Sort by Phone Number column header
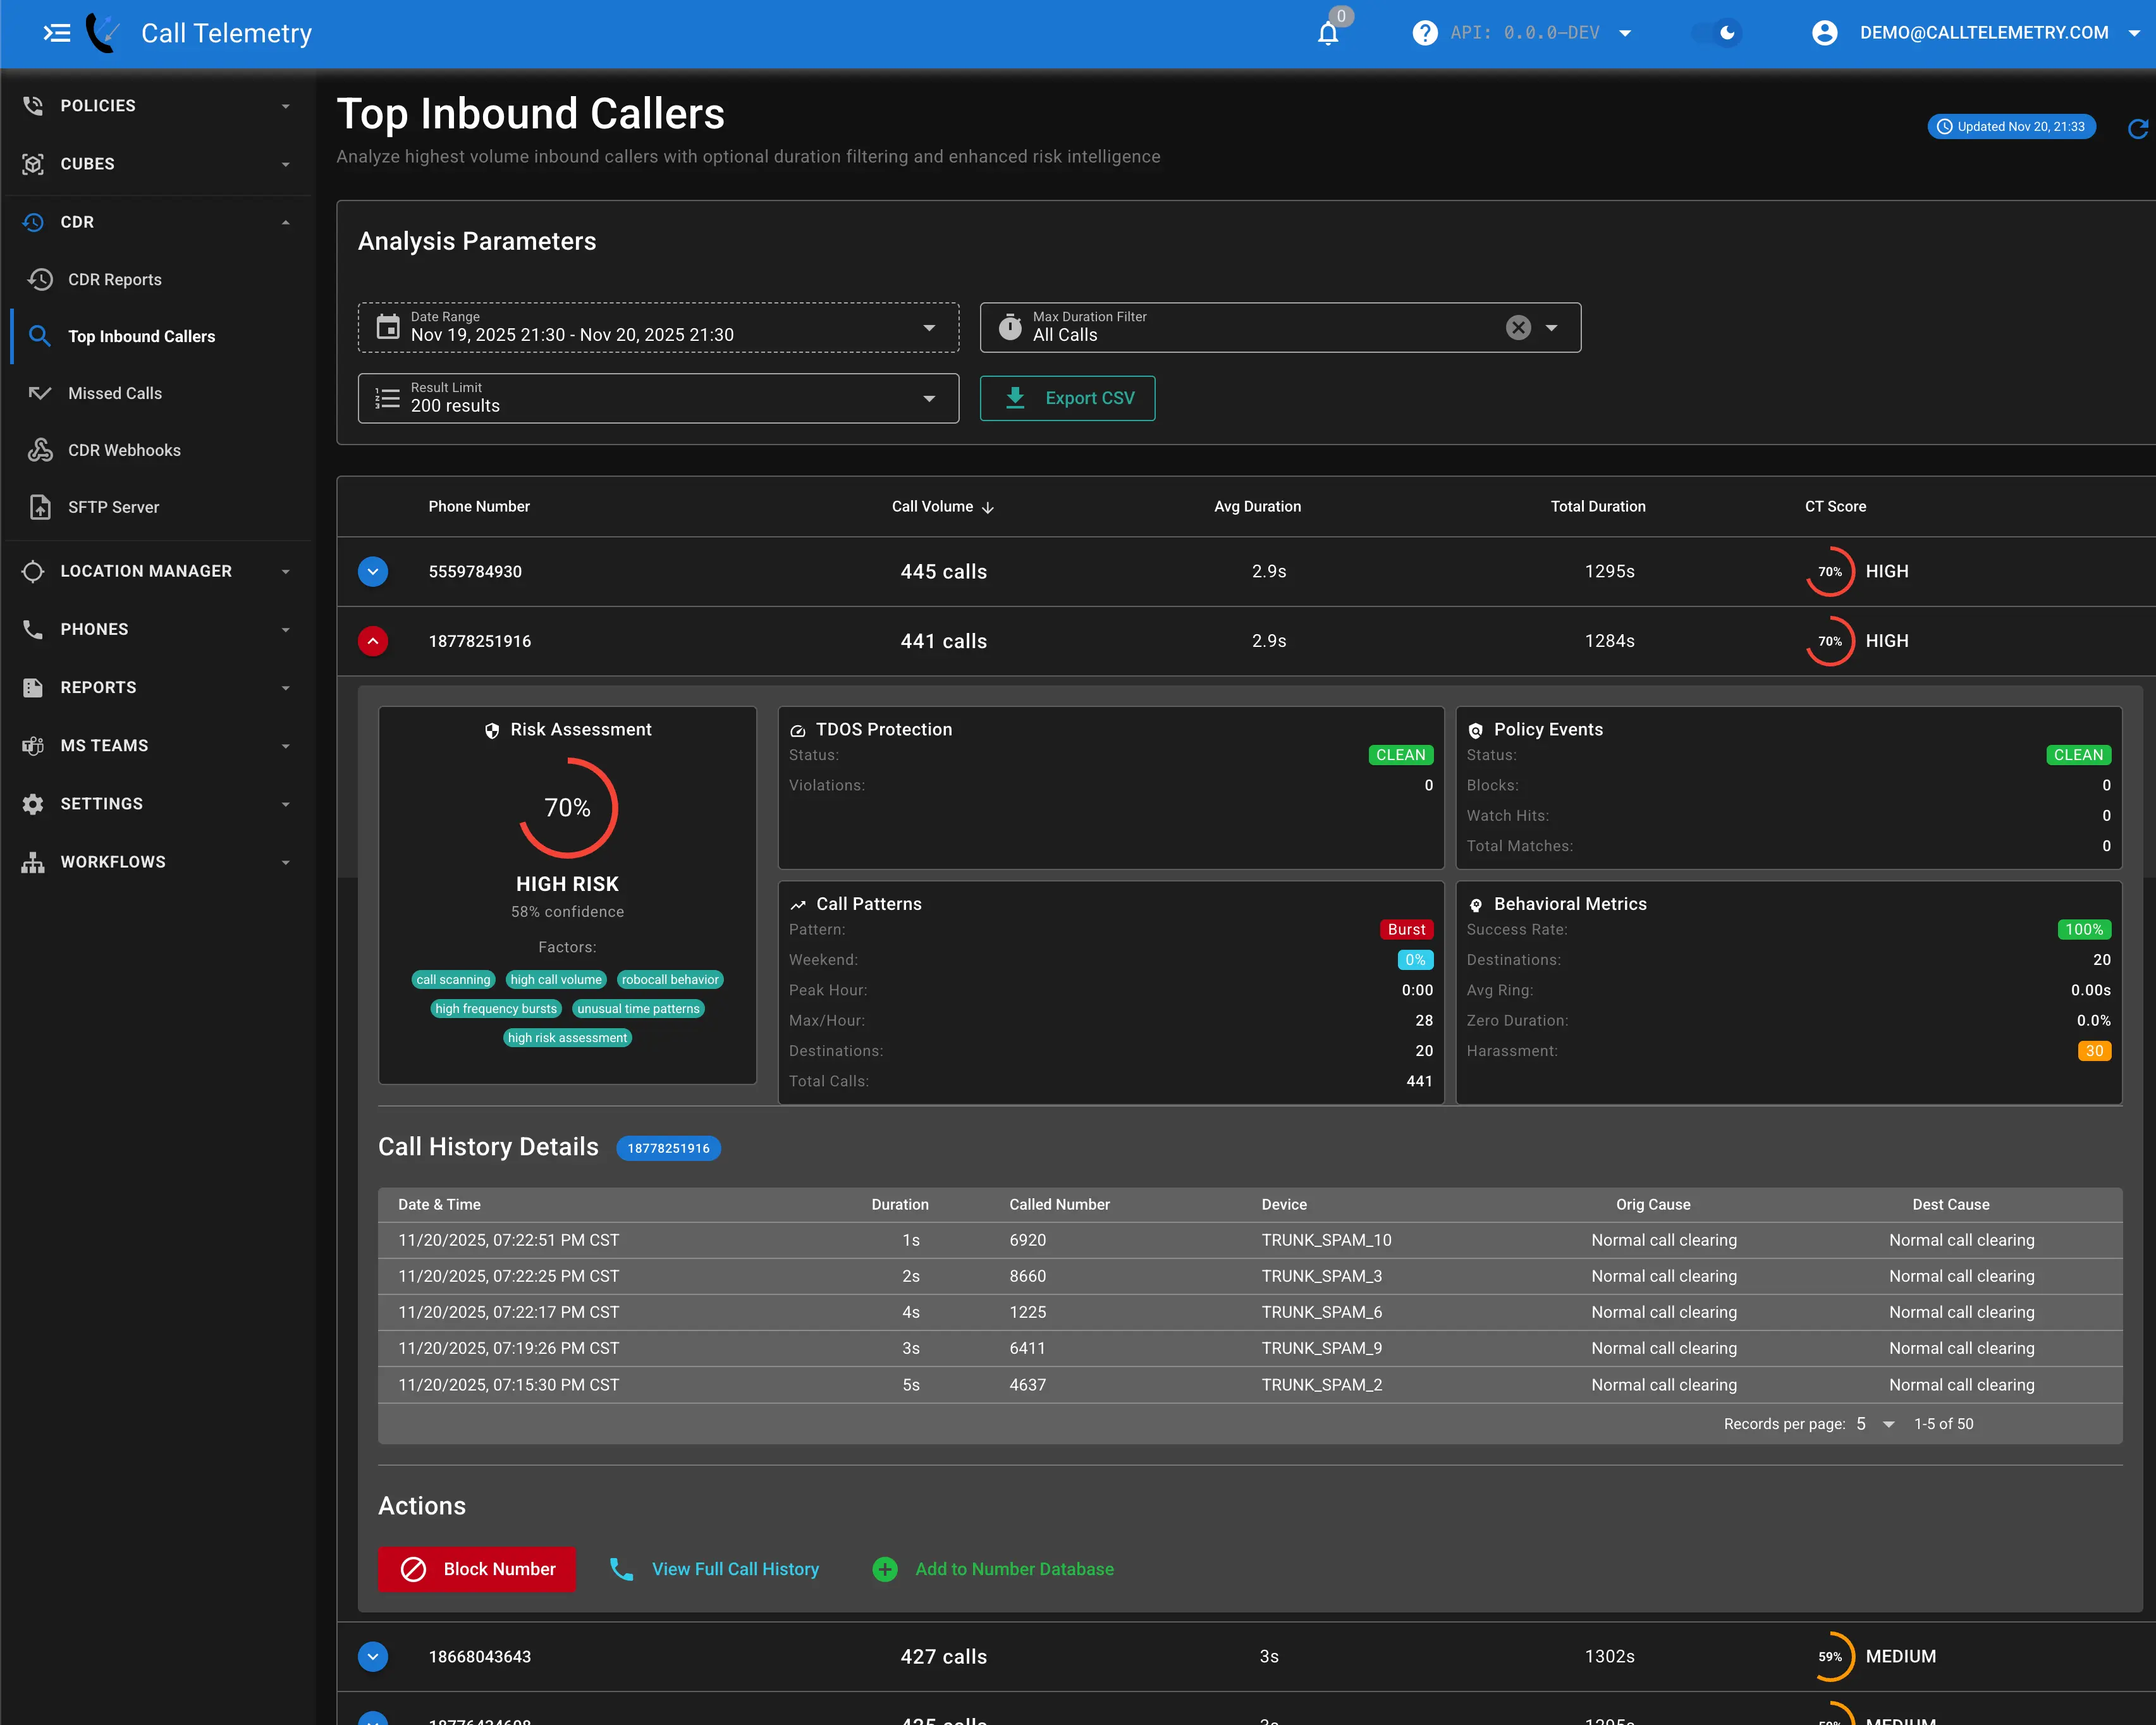Viewport: 2156px width, 1725px height. tap(479, 507)
